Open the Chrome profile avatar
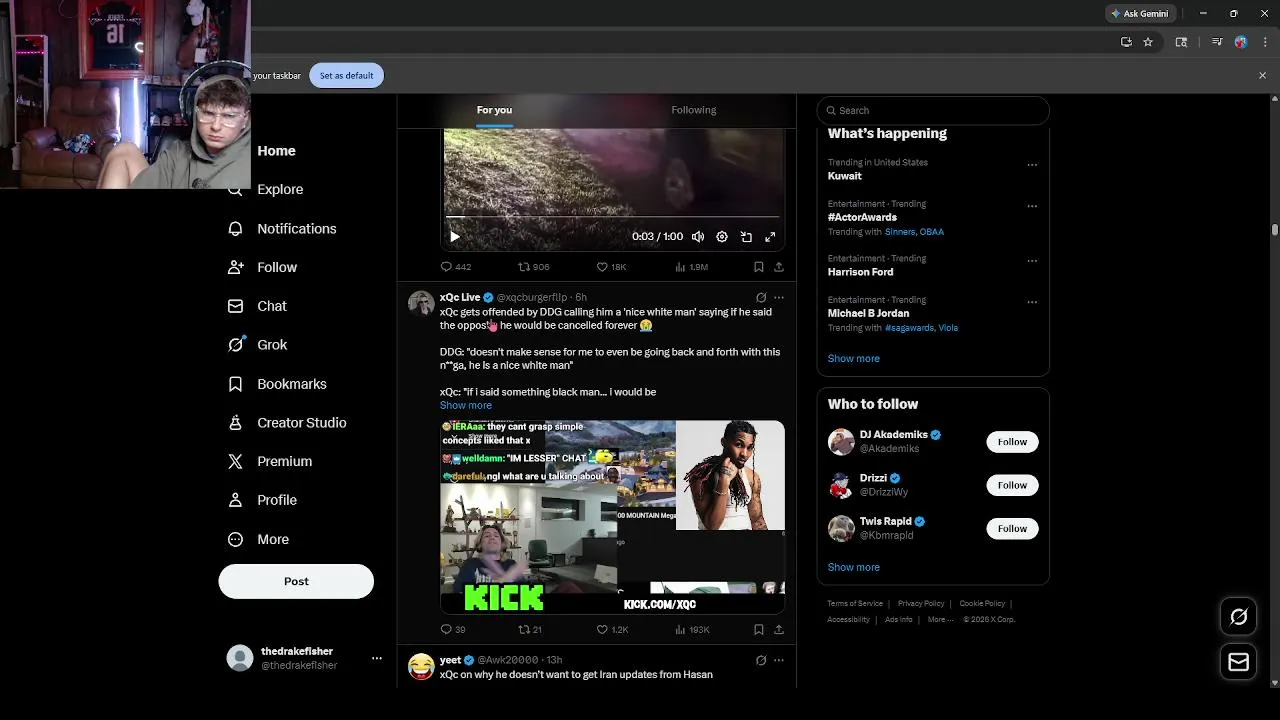The height and width of the screenshot is (720, 1280). (x=1240, y=42)
